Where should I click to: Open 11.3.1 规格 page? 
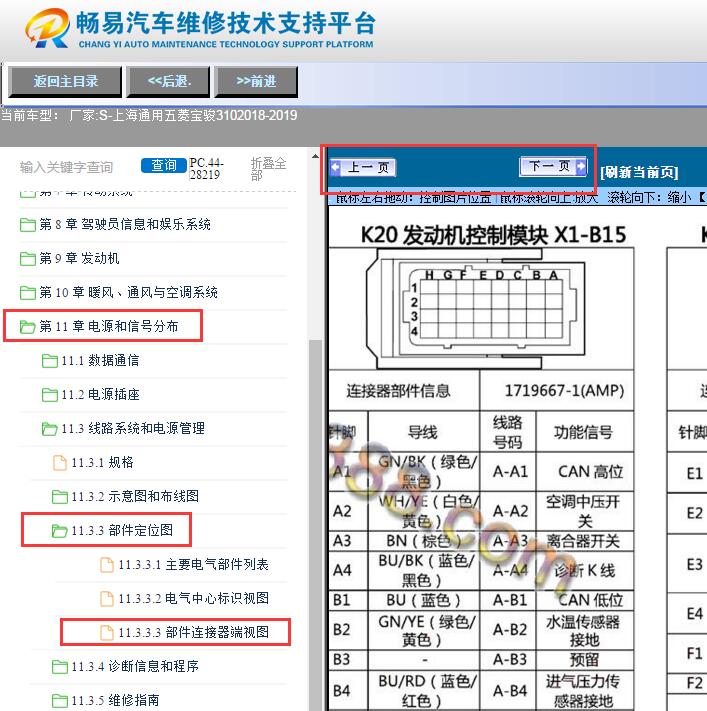pos(102,463)
